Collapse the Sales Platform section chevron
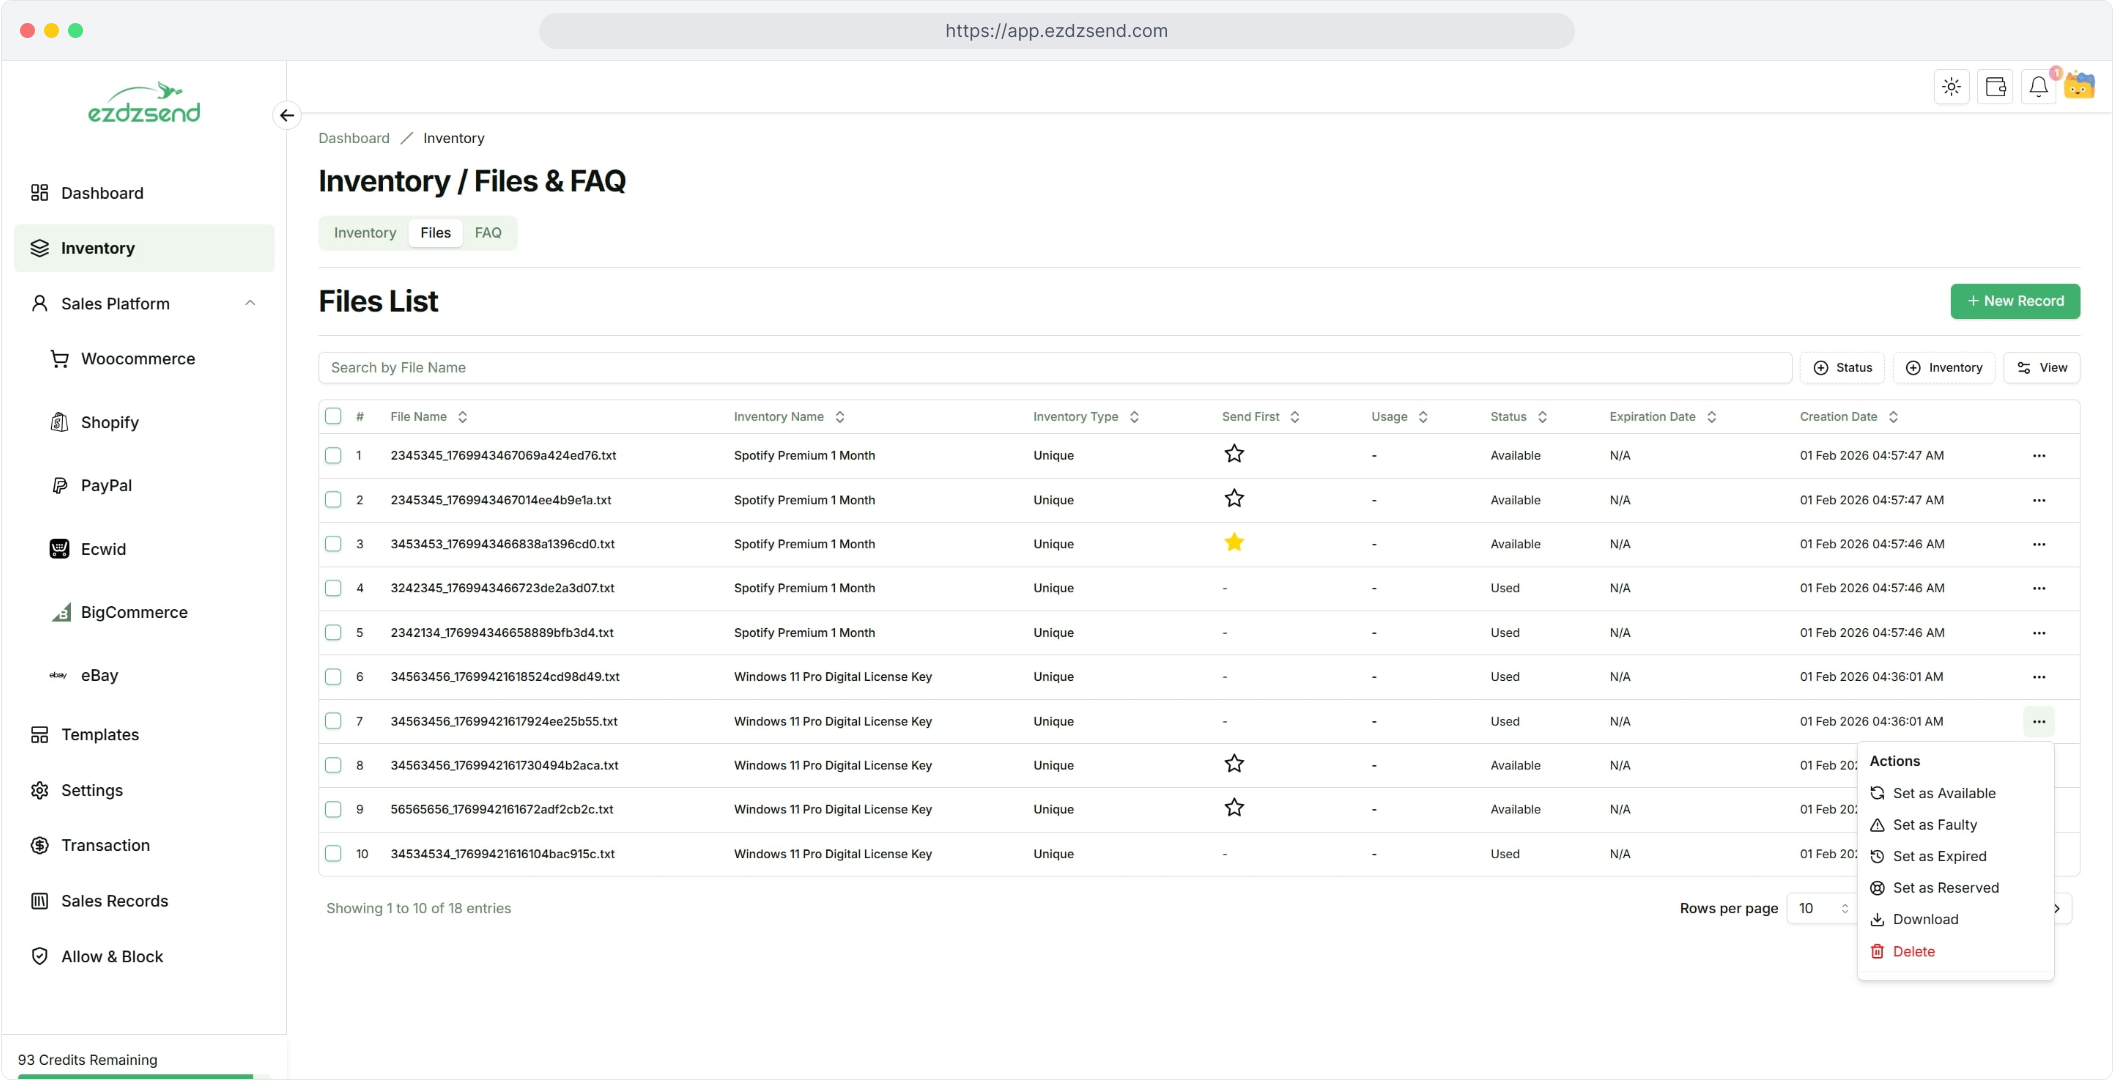 250,303
